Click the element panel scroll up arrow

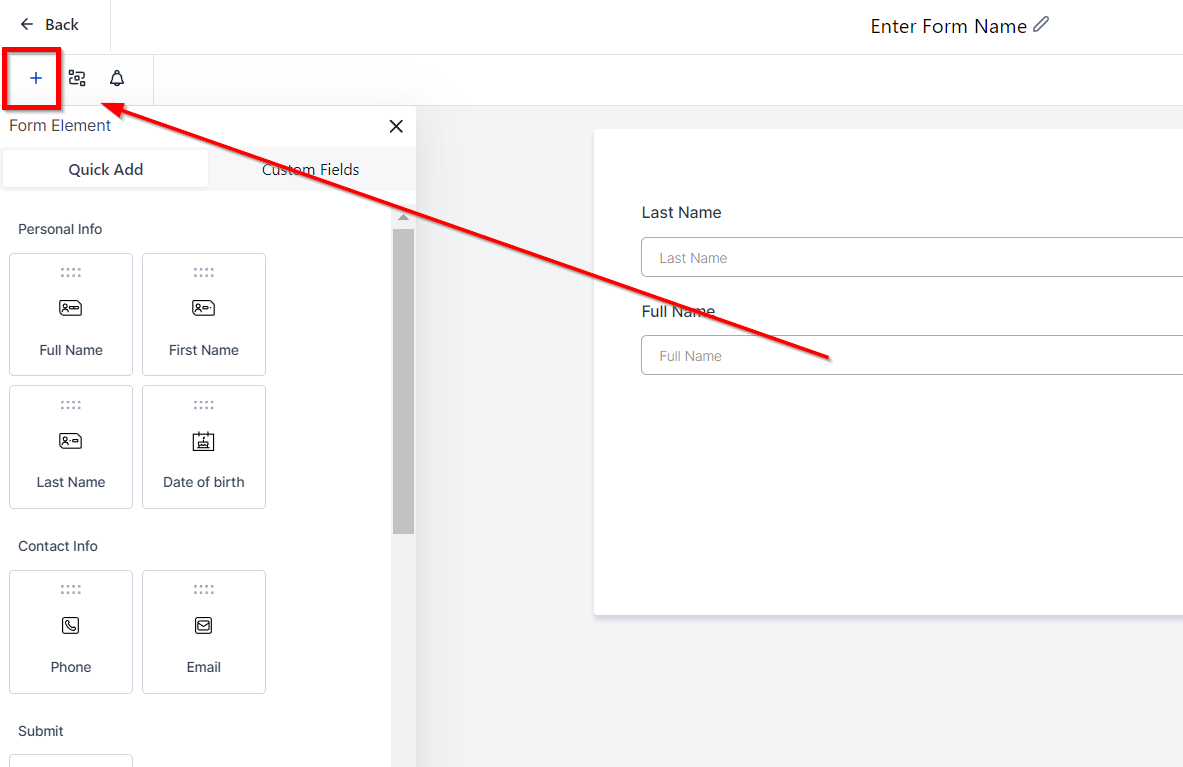(404, 217)
